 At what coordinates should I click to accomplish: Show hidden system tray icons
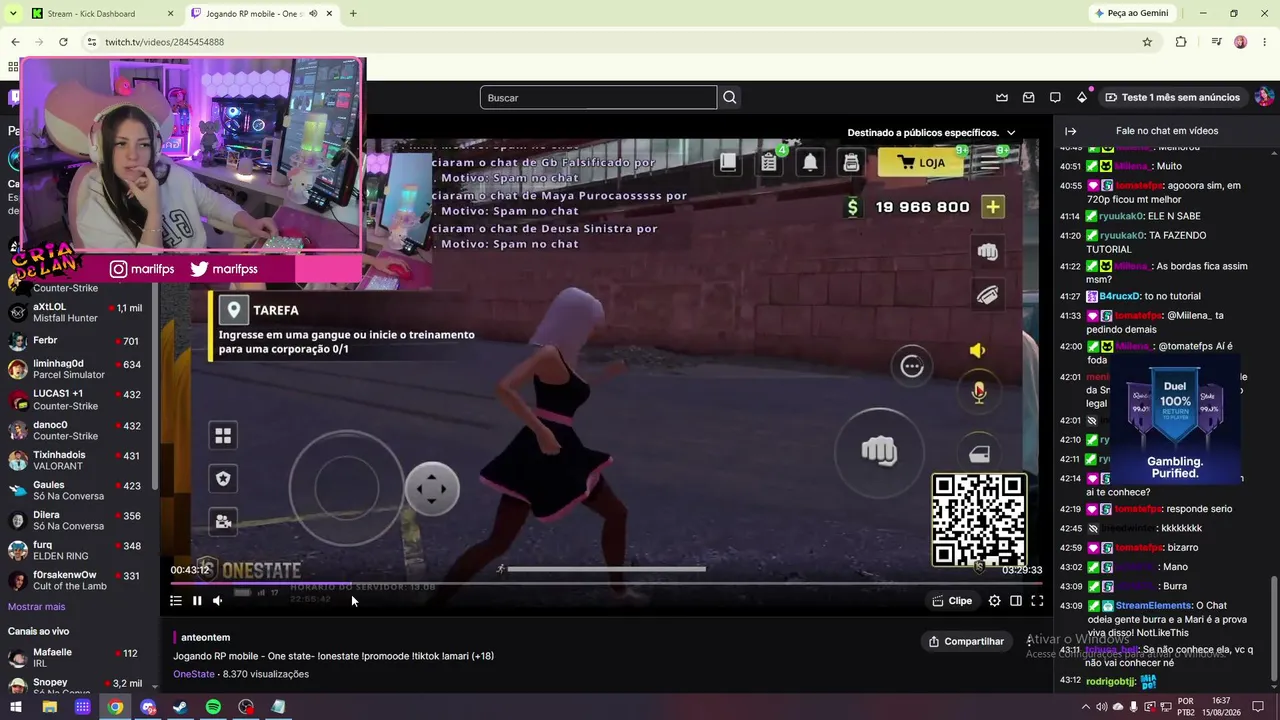pyautogui.click(x=1084, y=707)
